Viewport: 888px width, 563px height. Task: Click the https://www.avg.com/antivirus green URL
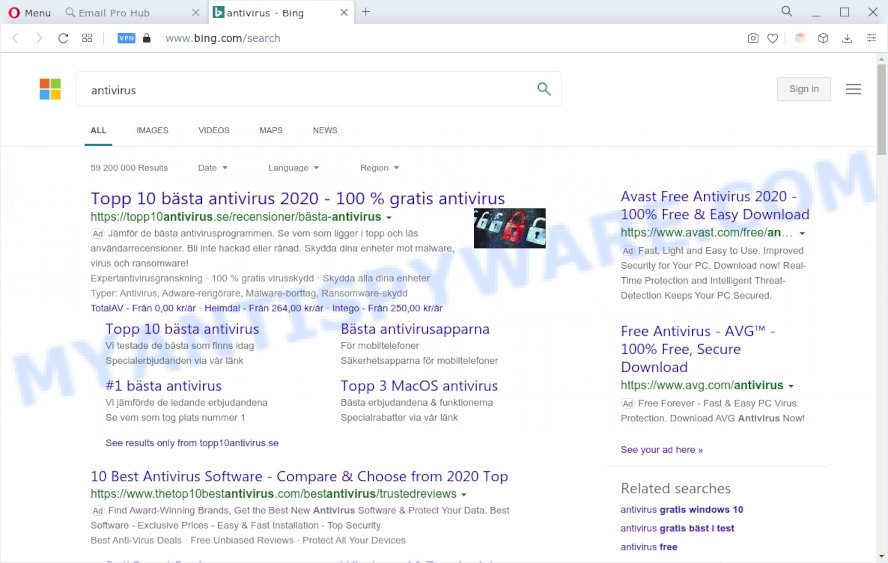[702, 385]
